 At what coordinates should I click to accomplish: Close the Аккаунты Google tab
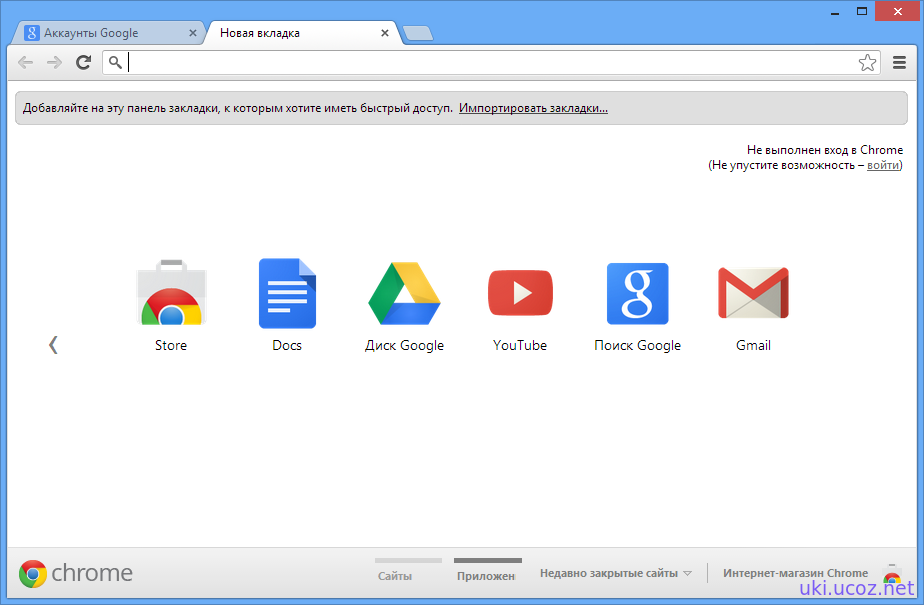click(x=193, y=33)
